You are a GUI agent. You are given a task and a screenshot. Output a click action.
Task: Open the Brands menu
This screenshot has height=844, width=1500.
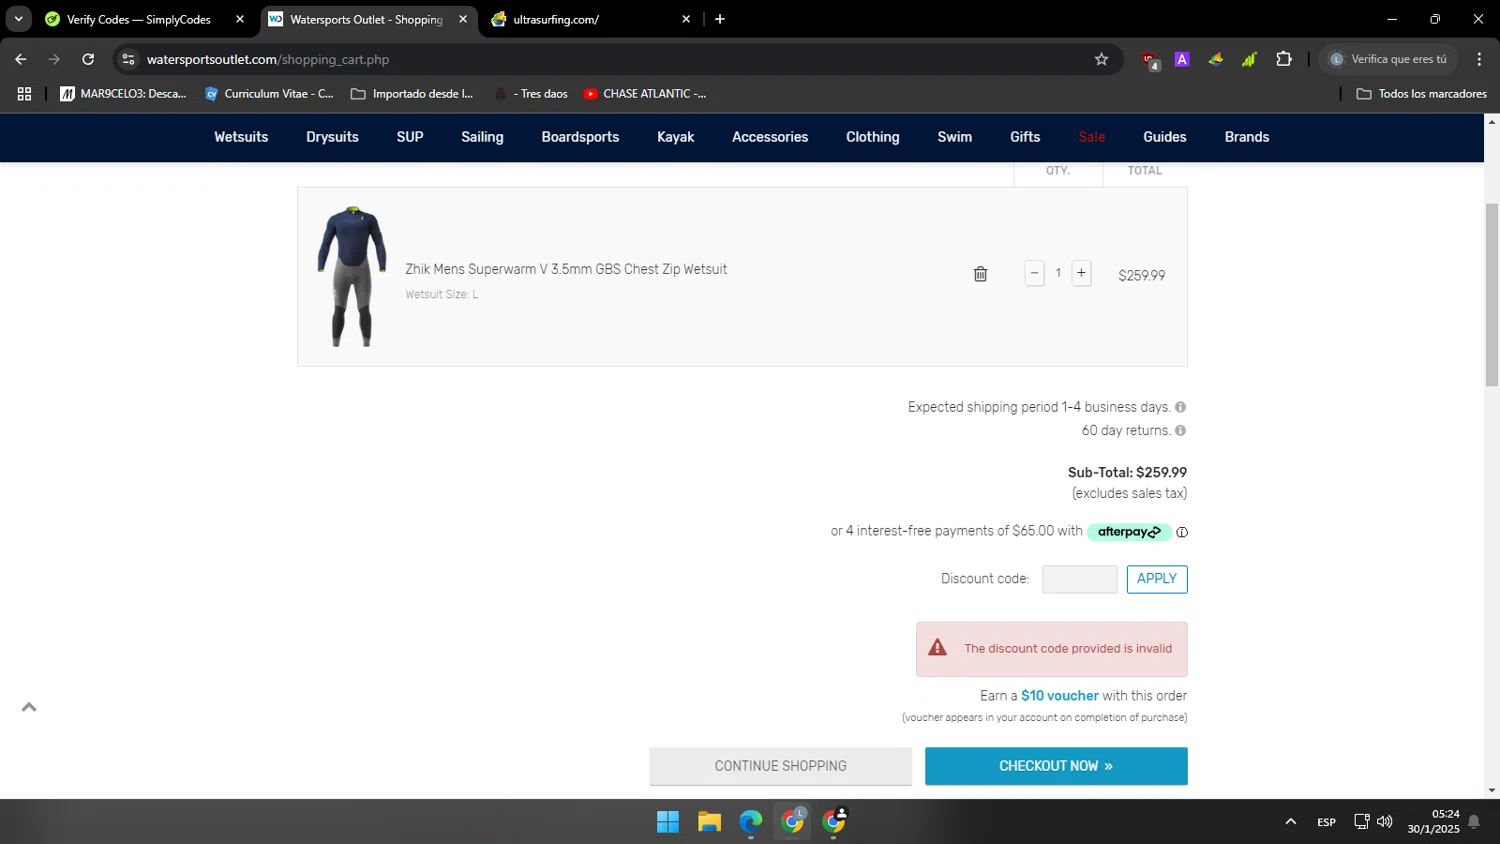point(1247,137)
